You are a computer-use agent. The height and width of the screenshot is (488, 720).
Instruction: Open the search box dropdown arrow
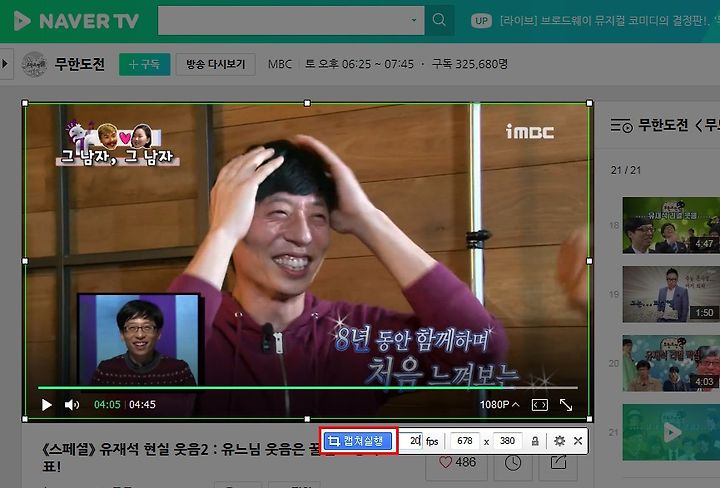[x=414, y=20]
